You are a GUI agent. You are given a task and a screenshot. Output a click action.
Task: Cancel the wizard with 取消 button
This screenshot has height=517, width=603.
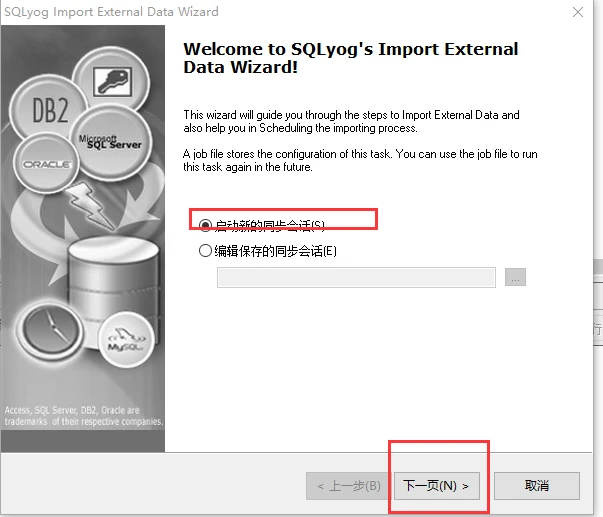coord(537,486)
